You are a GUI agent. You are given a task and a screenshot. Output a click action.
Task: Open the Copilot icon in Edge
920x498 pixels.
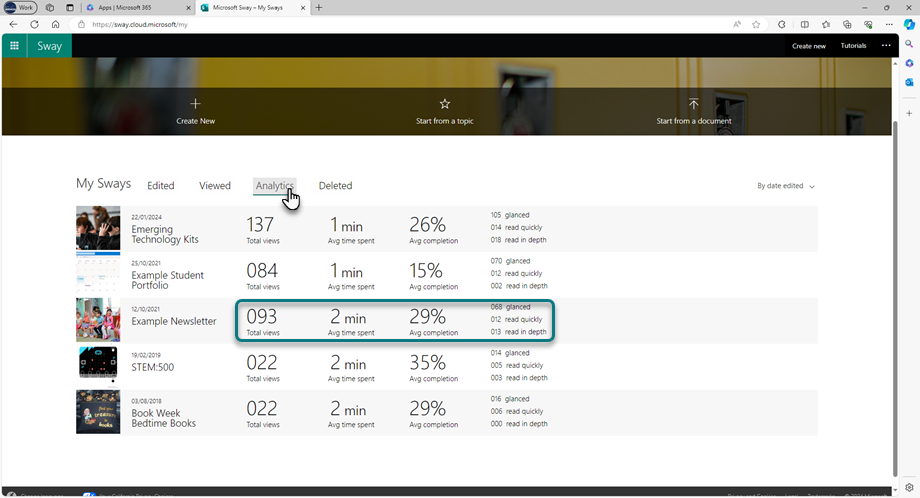(x=909, y=24)
